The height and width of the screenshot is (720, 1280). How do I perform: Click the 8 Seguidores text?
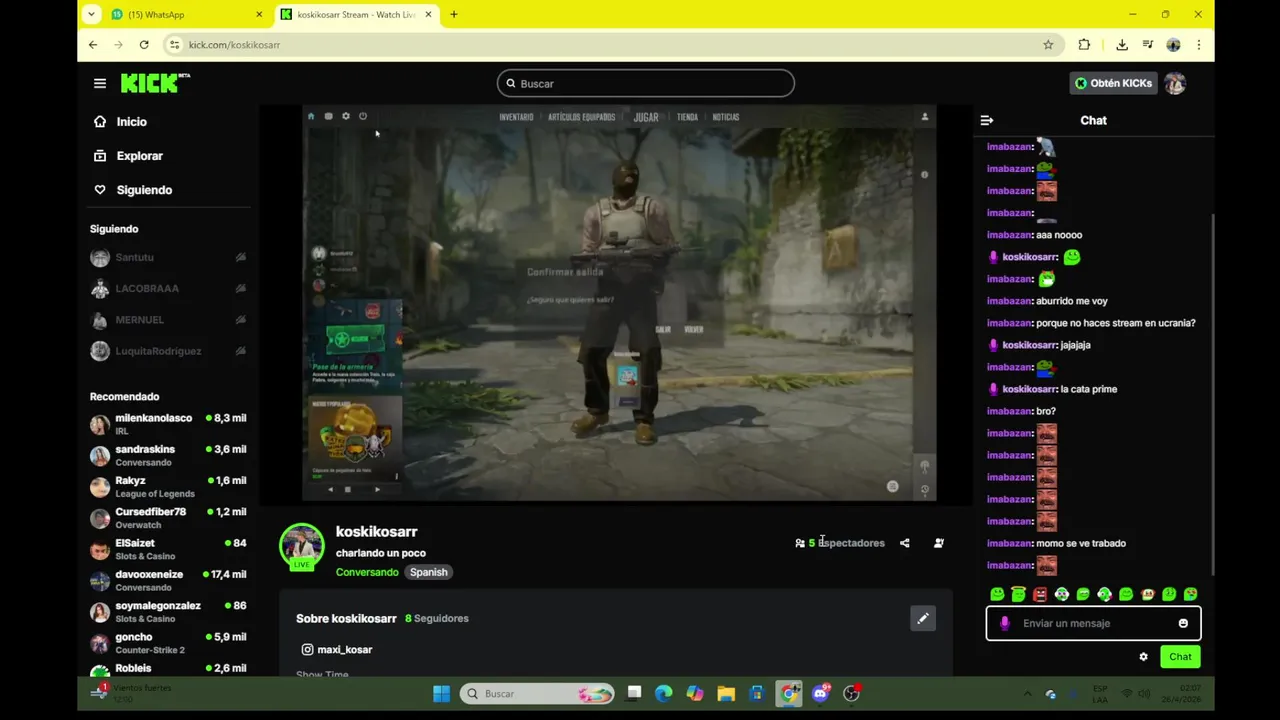click(x=437, y=619)
